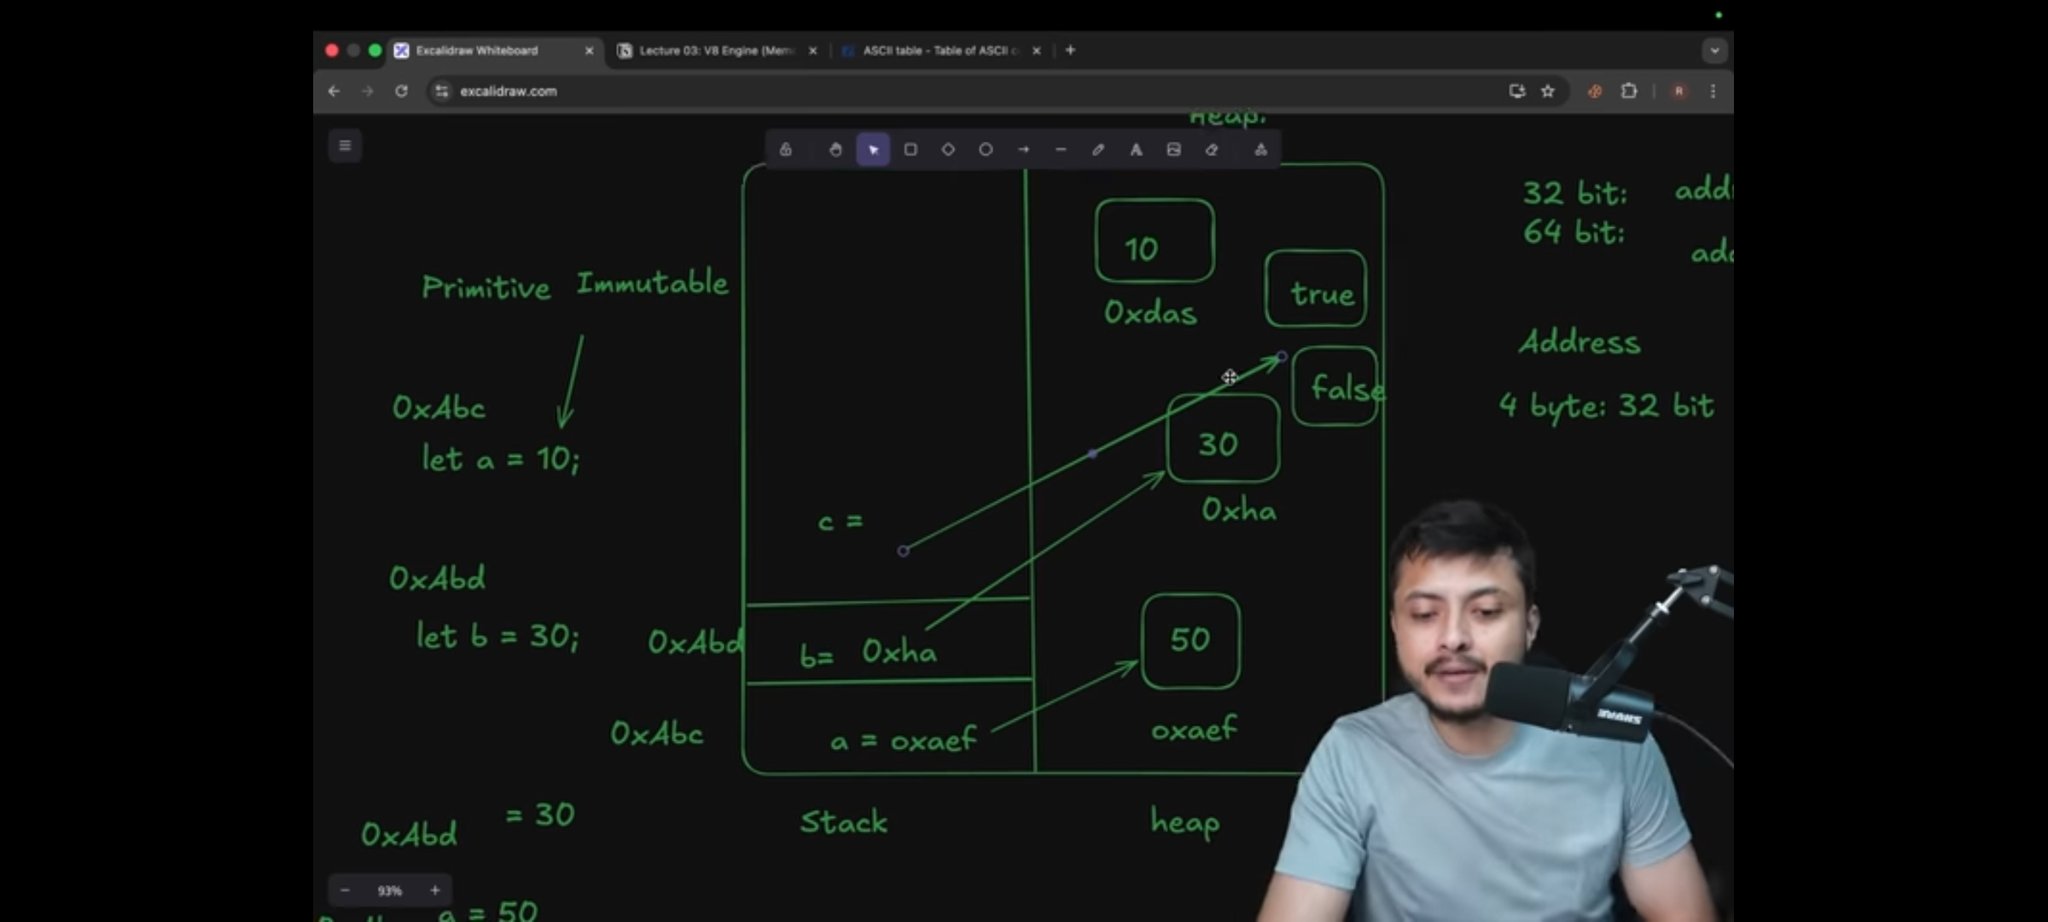Select the 'Immutable' text on canvas
Screen dimensions: 2048x922
point(652,283)
